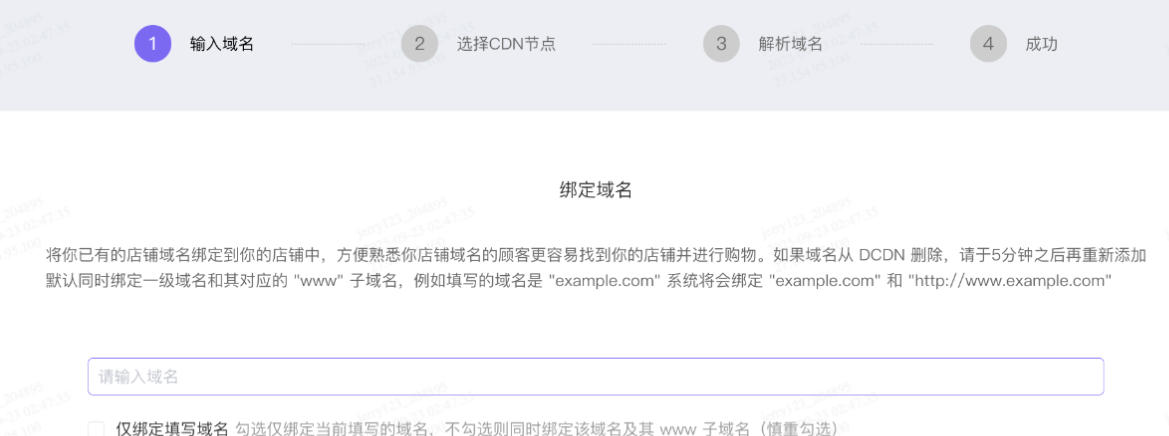Click the gray step 3 circle
Screen dimensions: 1169x436
coord(721,44)
